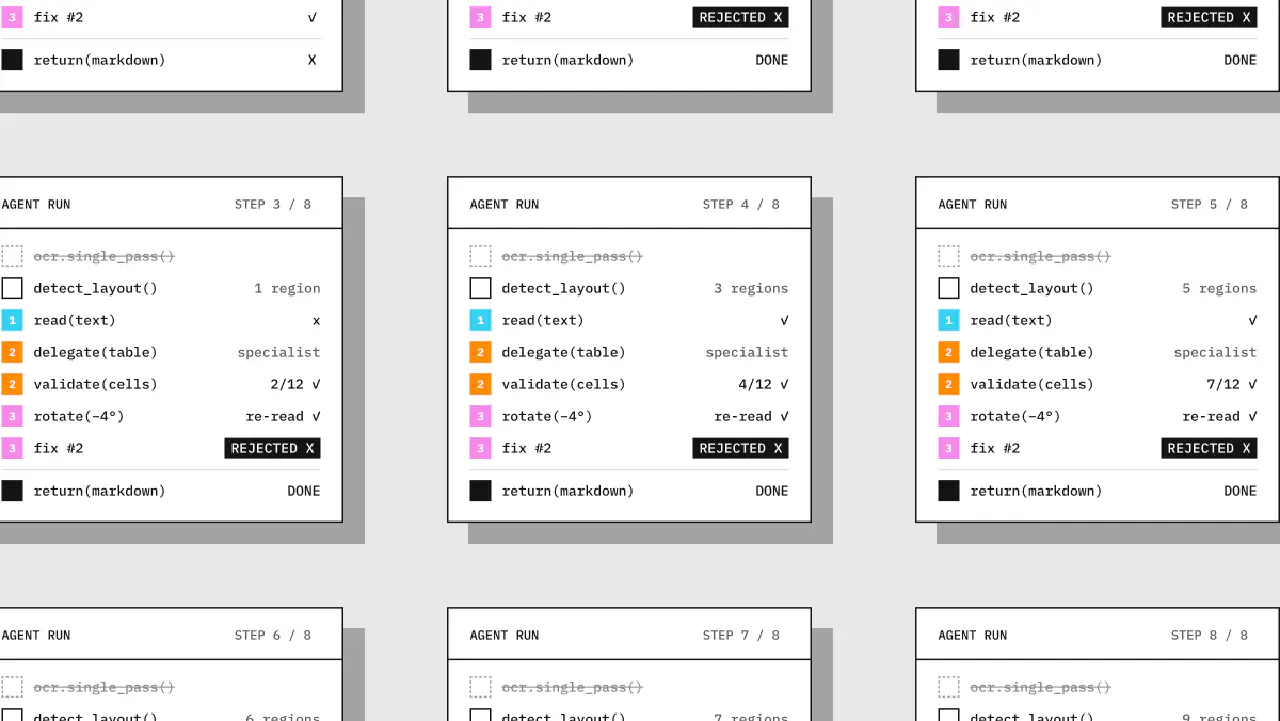Click the '1 region' value
Screen dimensions: 1280x721
click(287, 288)
